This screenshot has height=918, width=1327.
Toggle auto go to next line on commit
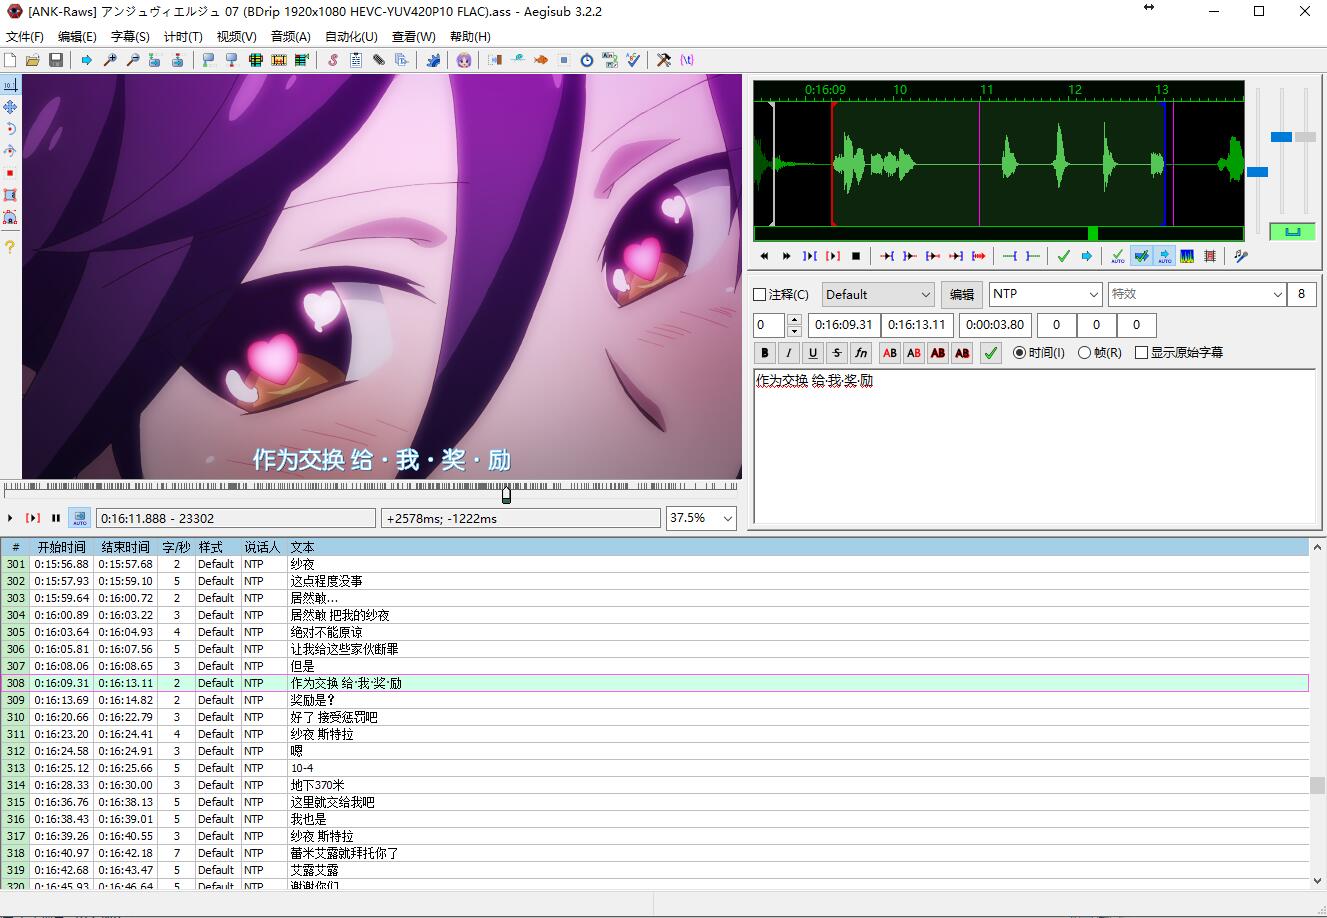(x=1141, y=256)
